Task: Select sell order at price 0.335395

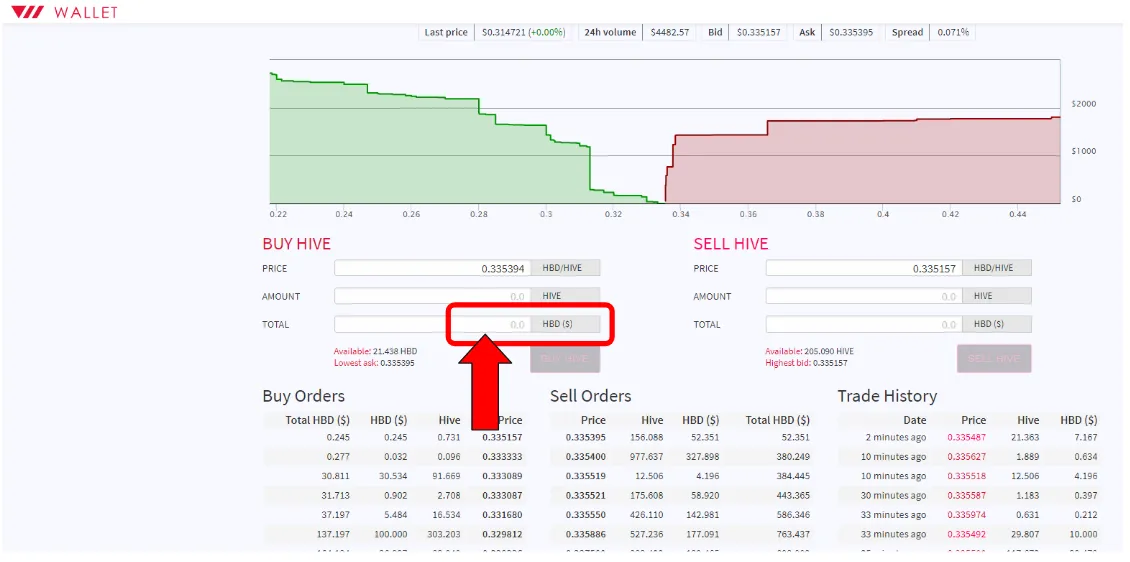Action: (x=682, y=437)
